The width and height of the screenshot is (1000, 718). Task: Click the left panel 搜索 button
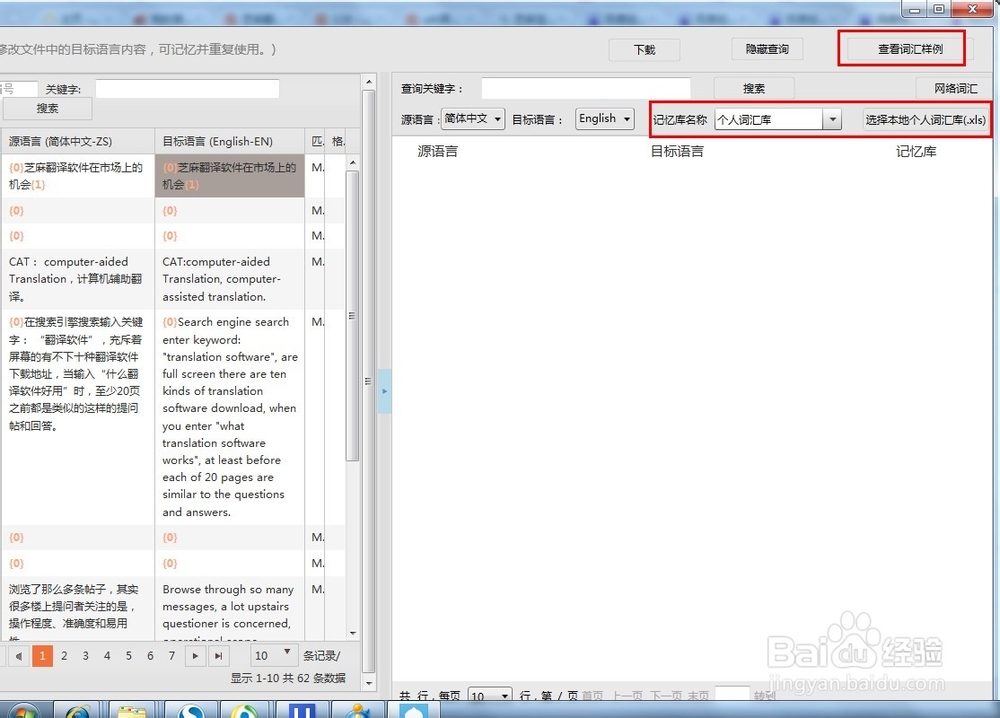click(x=47, y=108)
